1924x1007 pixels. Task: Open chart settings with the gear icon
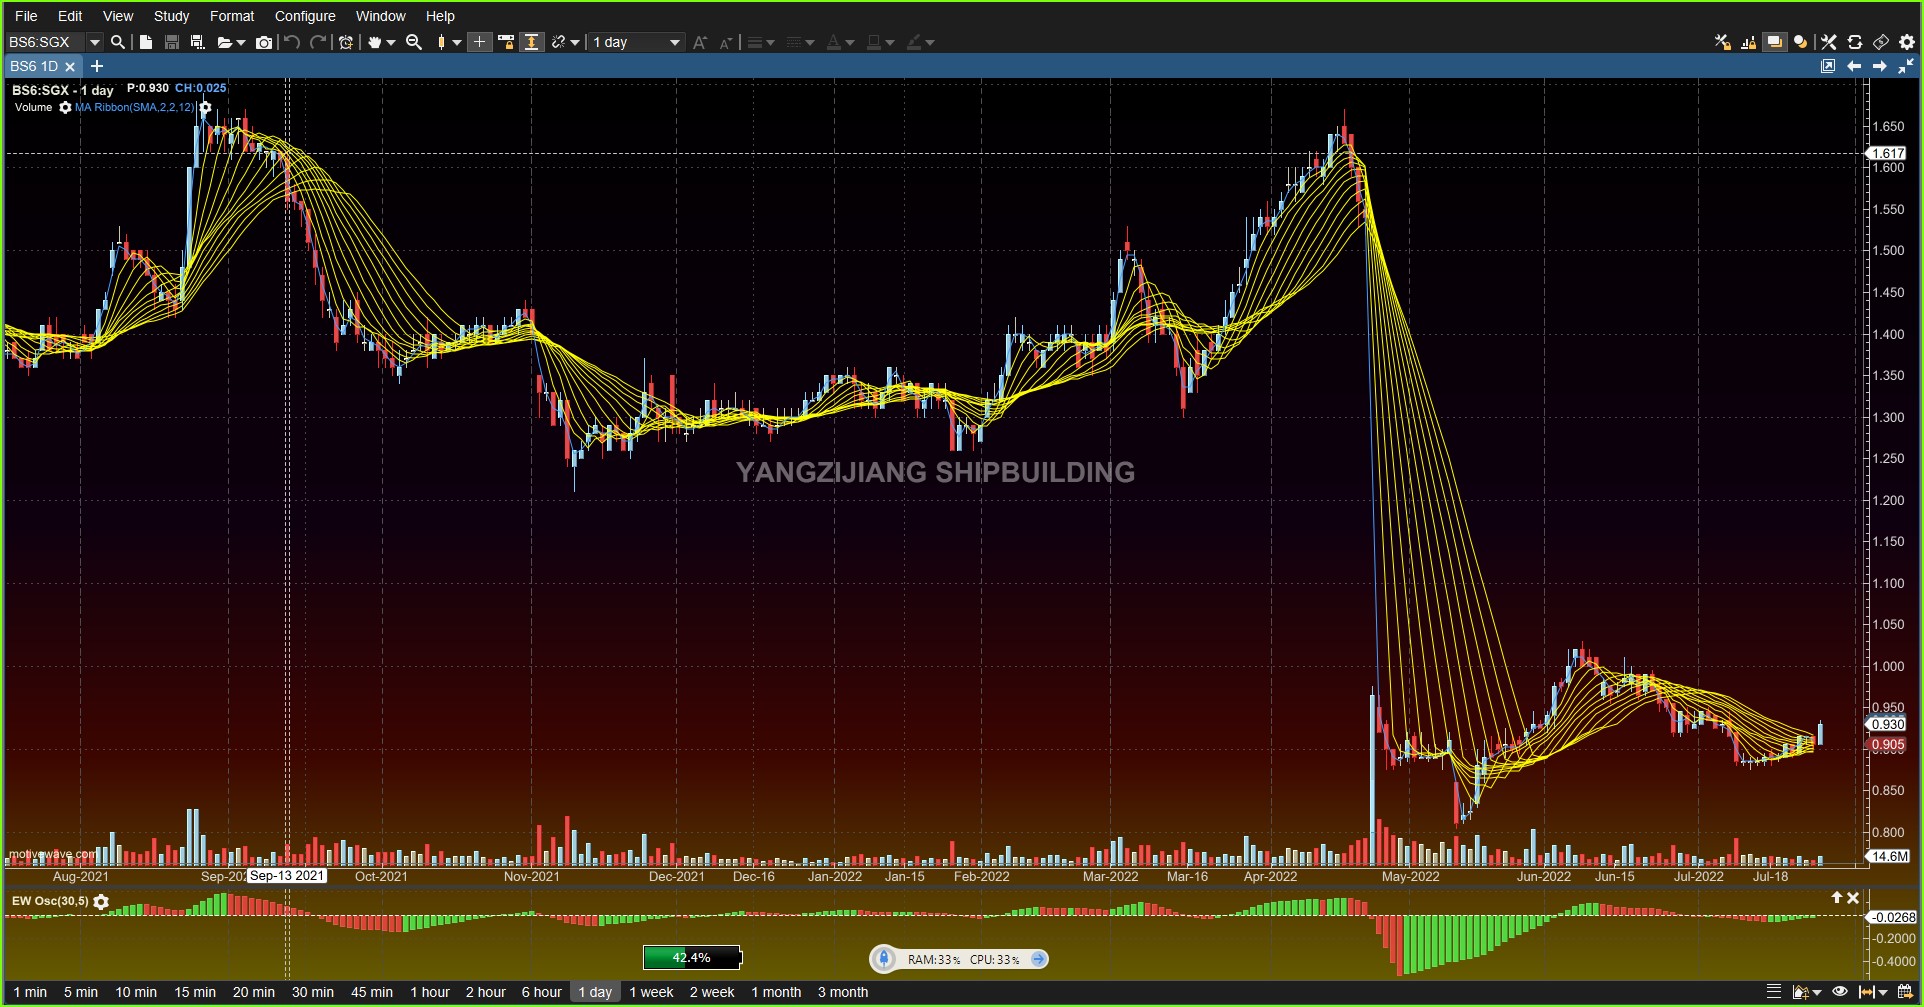tap(1907, 42)
